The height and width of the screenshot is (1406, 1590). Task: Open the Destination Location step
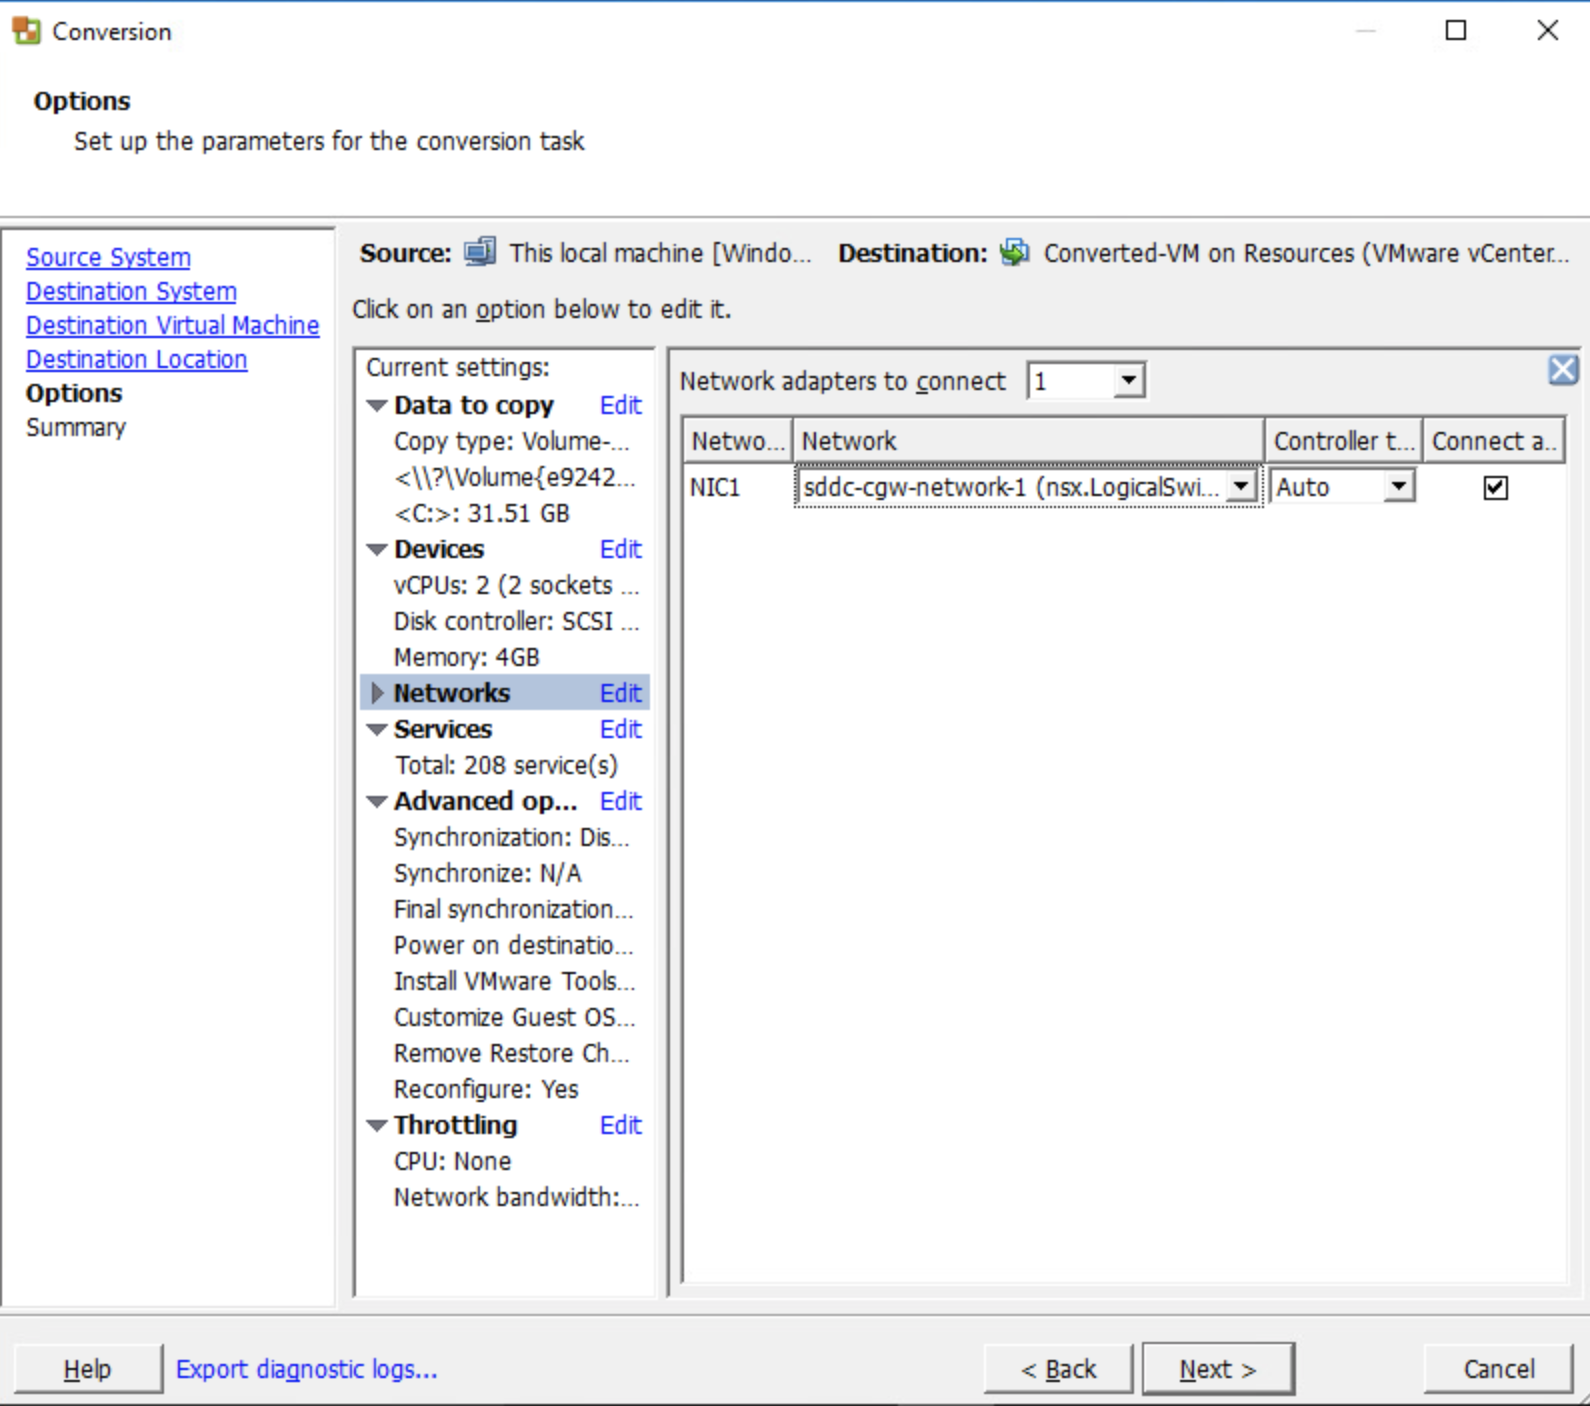pos(136,359)
